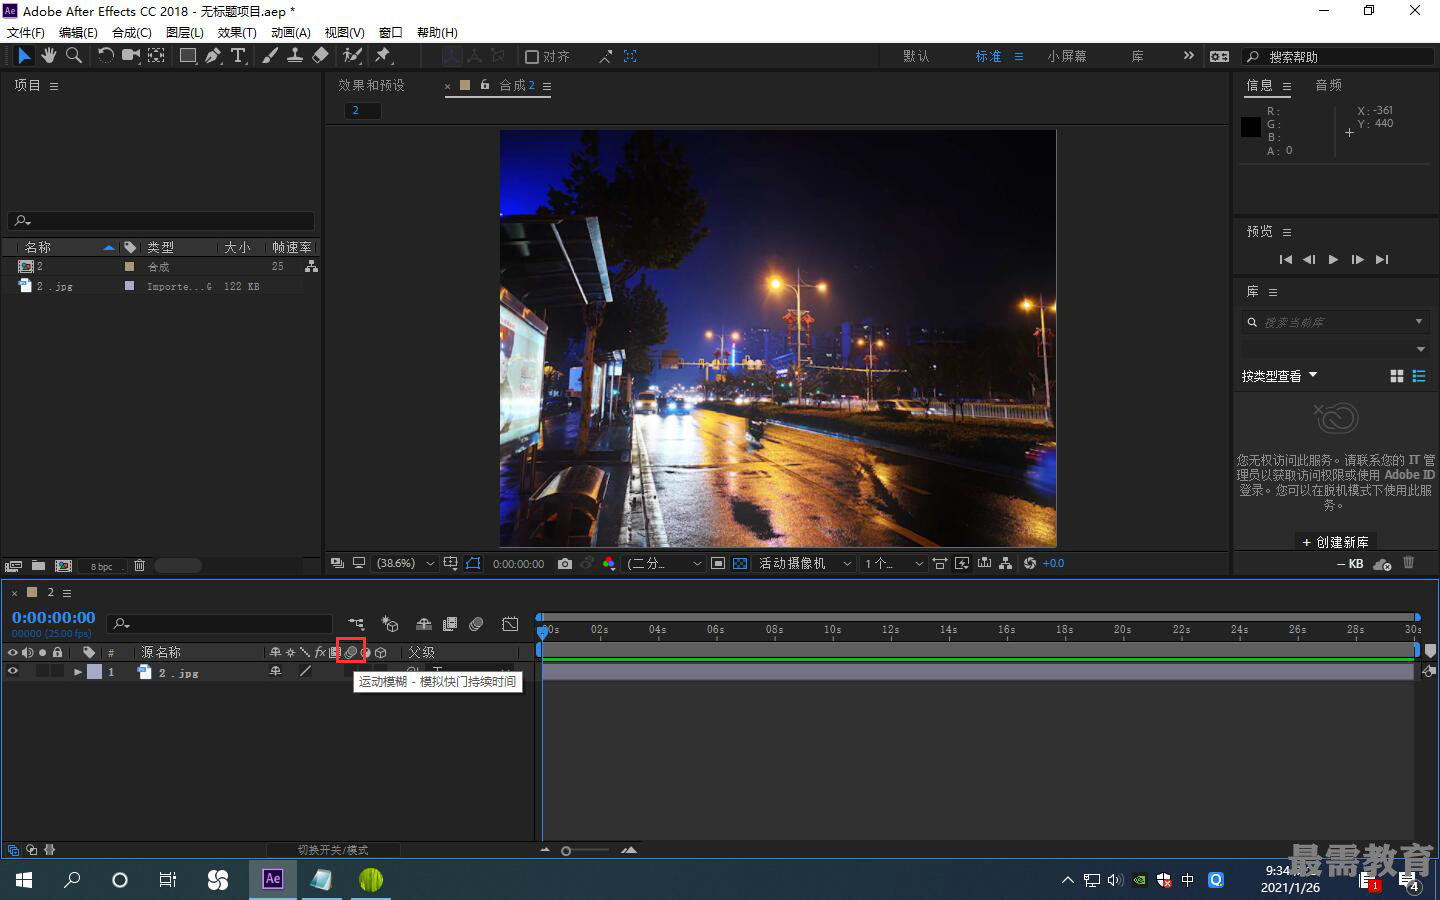Image resolution: width=1440 pixels, height=900 pixels.
Task: Open 活动摄像机 3D view dropdown
Action: [x=805, y=564]
